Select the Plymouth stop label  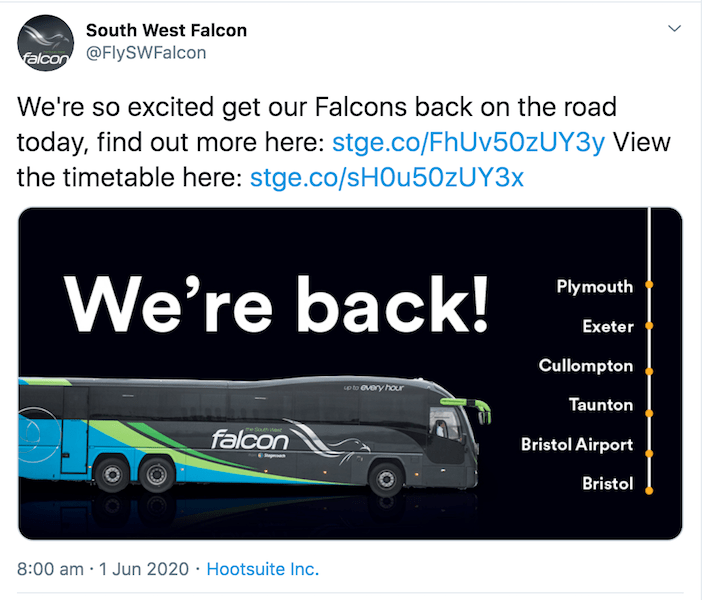click(594, 287)
